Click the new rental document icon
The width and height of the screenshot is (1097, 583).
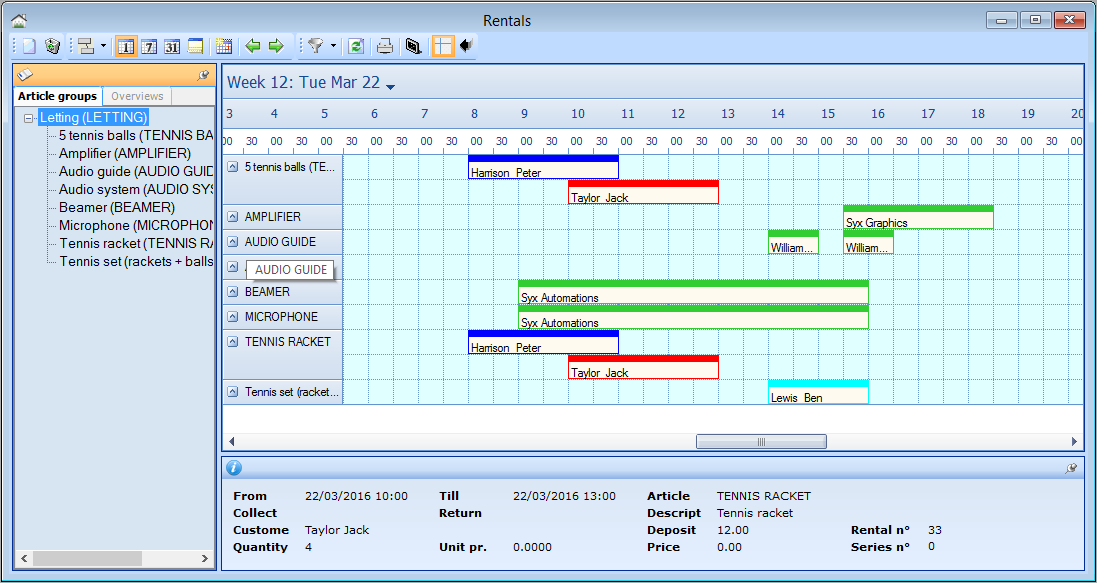pos(29,46)
